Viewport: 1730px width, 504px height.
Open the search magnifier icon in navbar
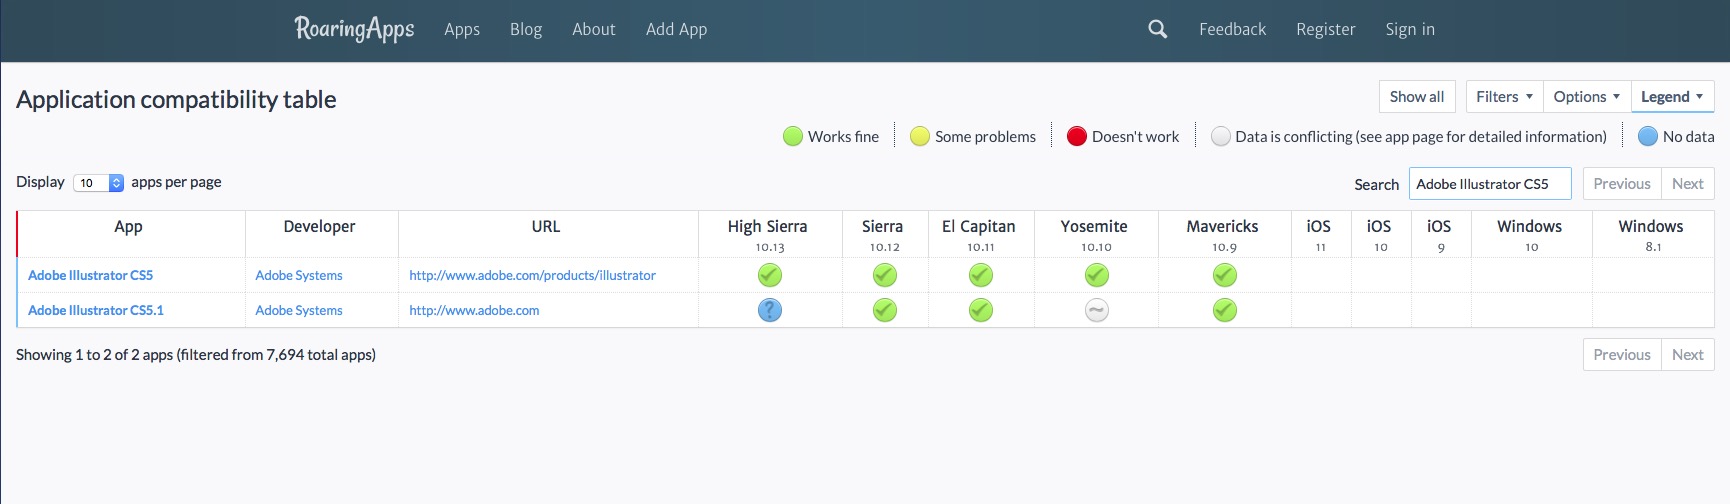coord(1157,29)
